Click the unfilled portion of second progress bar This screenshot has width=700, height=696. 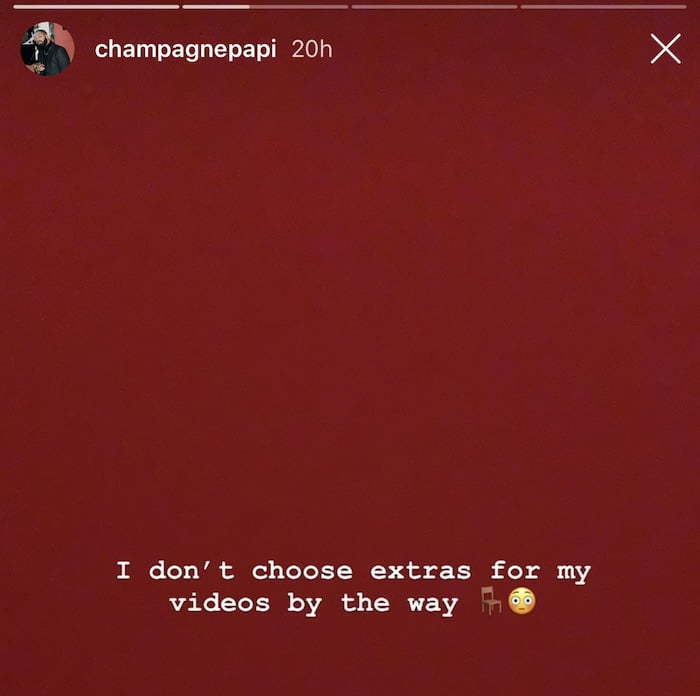[299, 7]
